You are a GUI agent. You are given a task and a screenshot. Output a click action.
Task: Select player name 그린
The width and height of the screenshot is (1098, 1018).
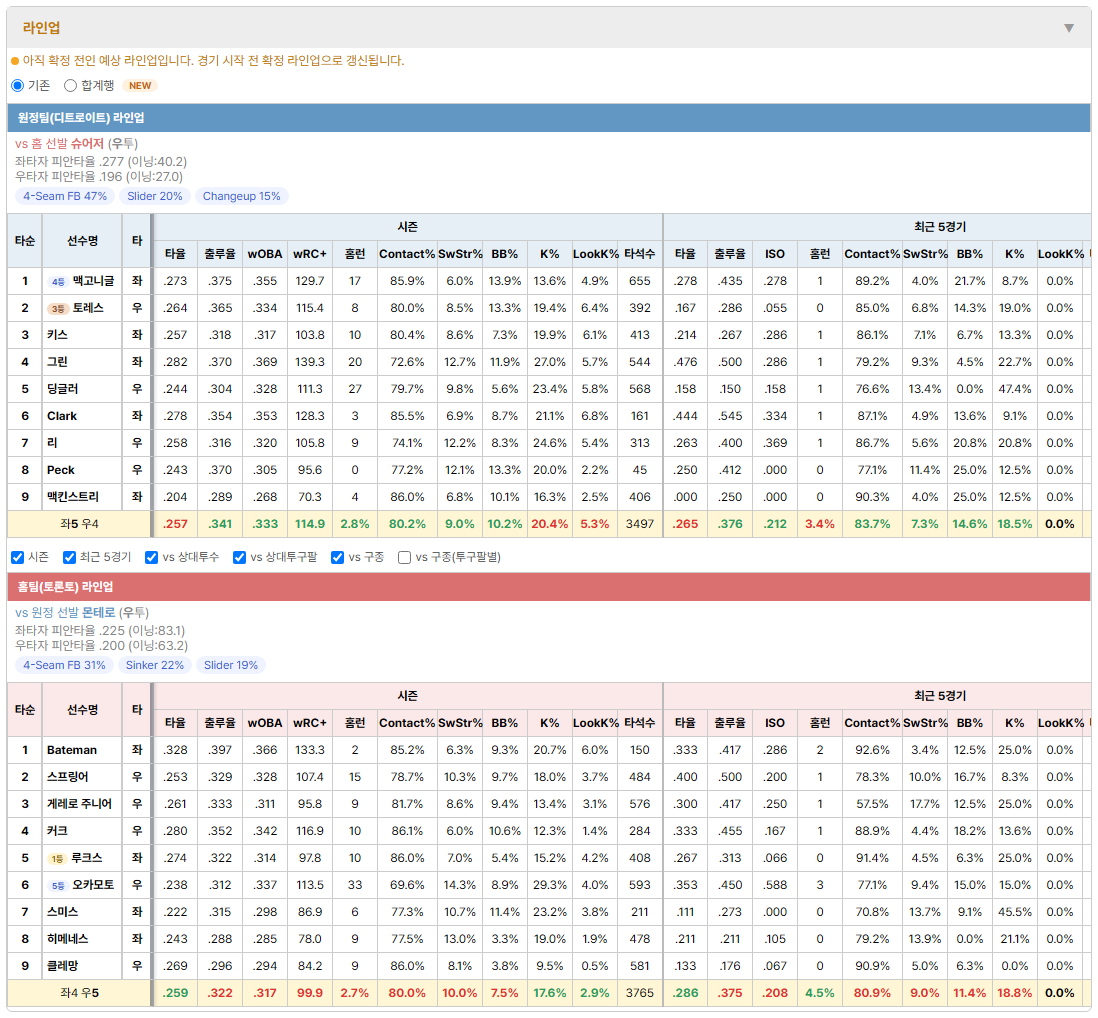pos(57,362)
